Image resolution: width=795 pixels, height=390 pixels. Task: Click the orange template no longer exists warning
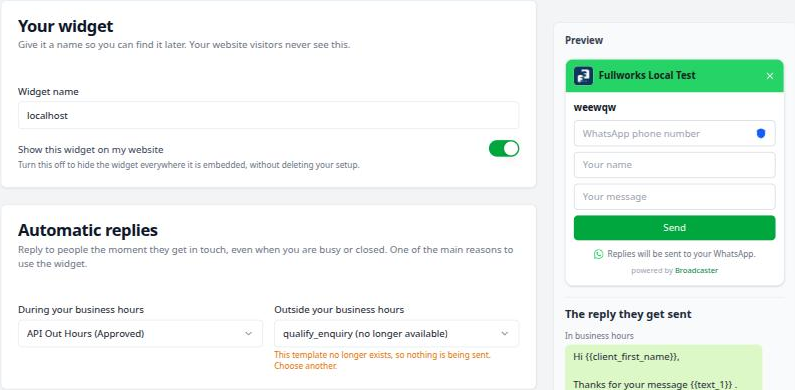pyautogui.click(x=382, y=360)
